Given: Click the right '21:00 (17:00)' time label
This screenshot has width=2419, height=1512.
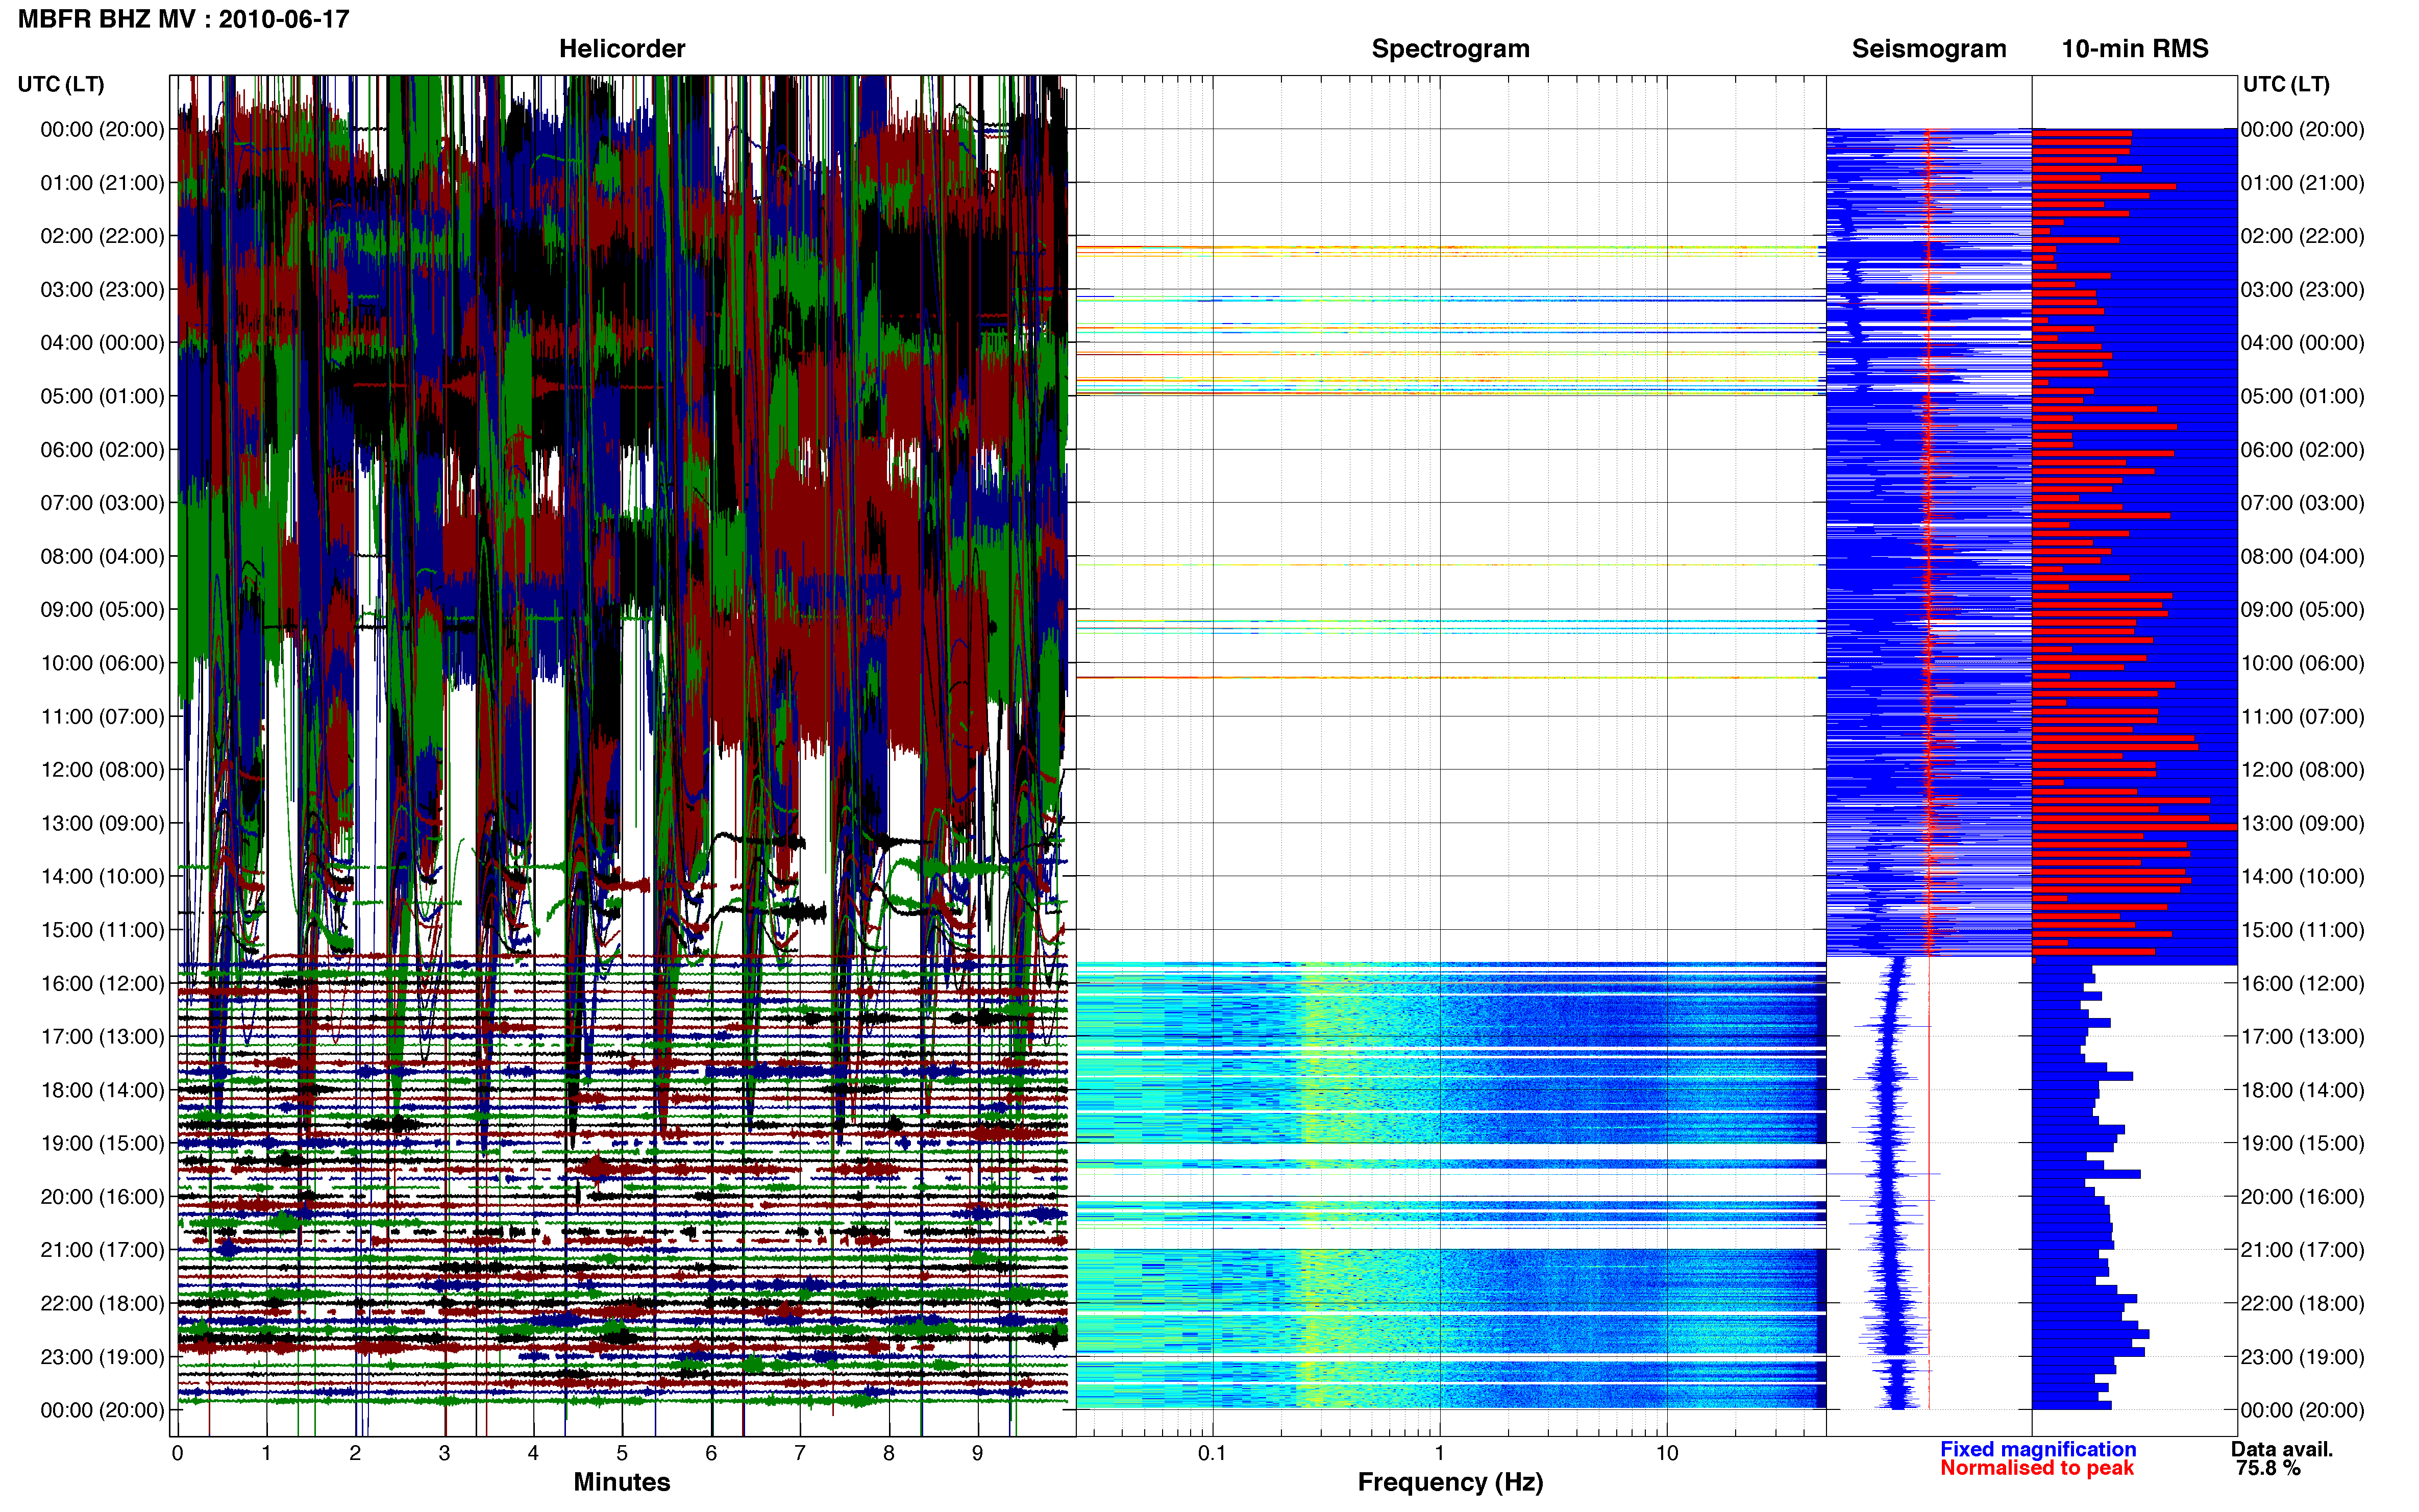Looking at the screenshot, I should 2302,1250.
